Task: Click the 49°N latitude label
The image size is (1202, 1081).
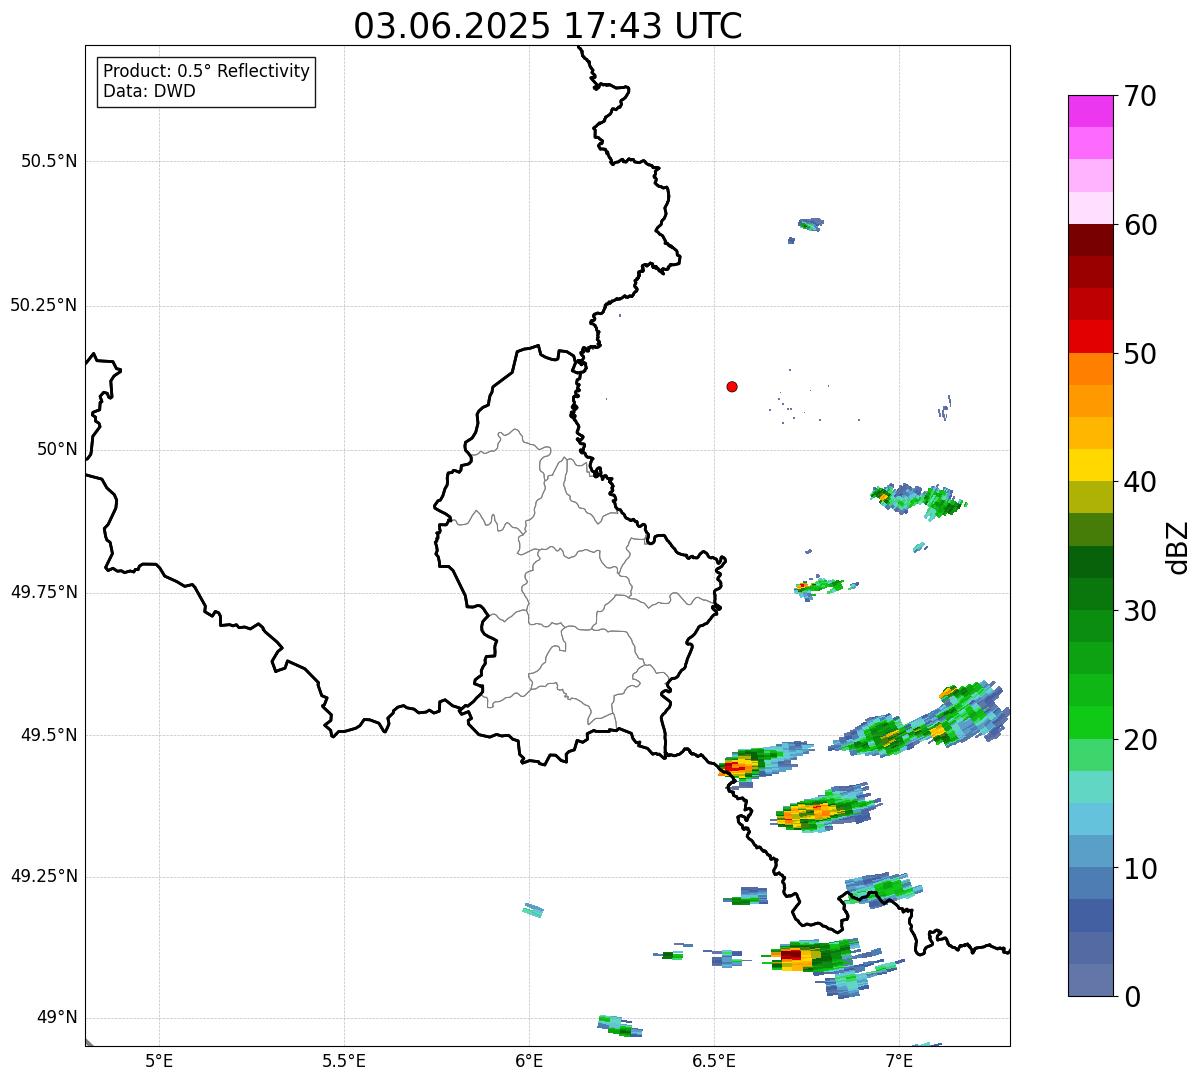Action: point(57,1017)
